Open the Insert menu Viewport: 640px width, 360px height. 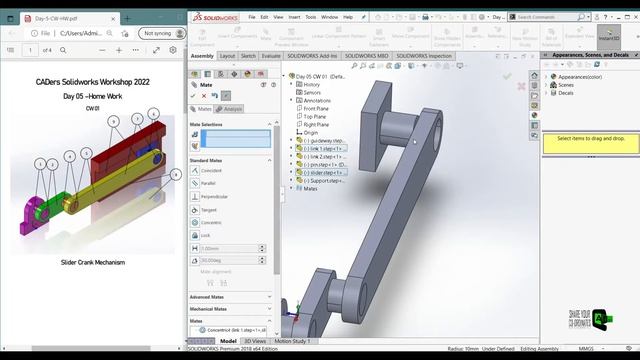pyautogui.click(x=294, y=17)
